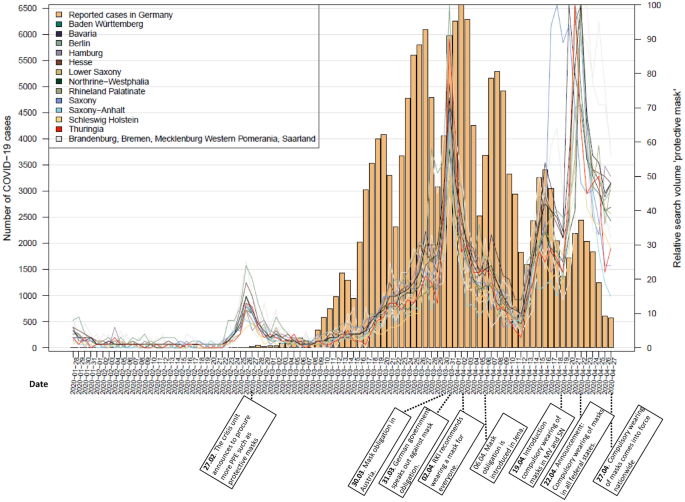Click the tallest orange case bar
Viewport: 685px width, 502px height.
click(x=461, y=176)
